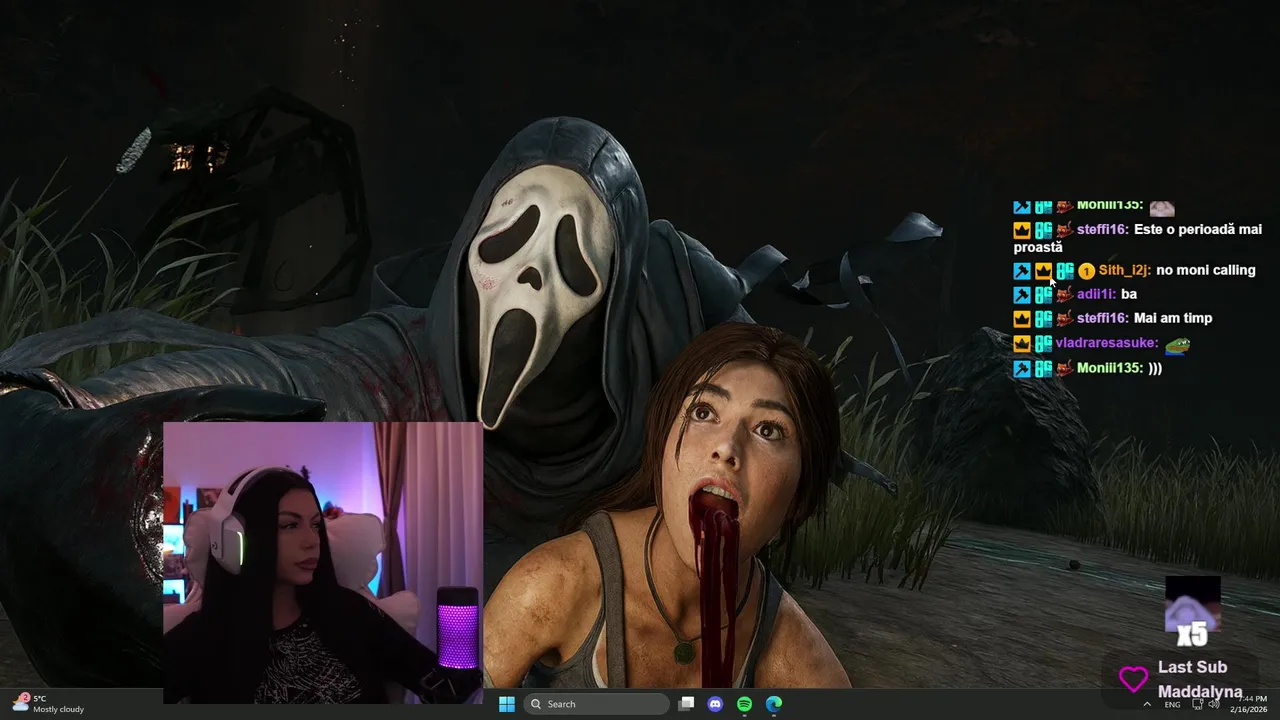The height and width of the screenshot is (720, 1280).
Task: Click the taskbar Search box
Action: coord(597,704)
